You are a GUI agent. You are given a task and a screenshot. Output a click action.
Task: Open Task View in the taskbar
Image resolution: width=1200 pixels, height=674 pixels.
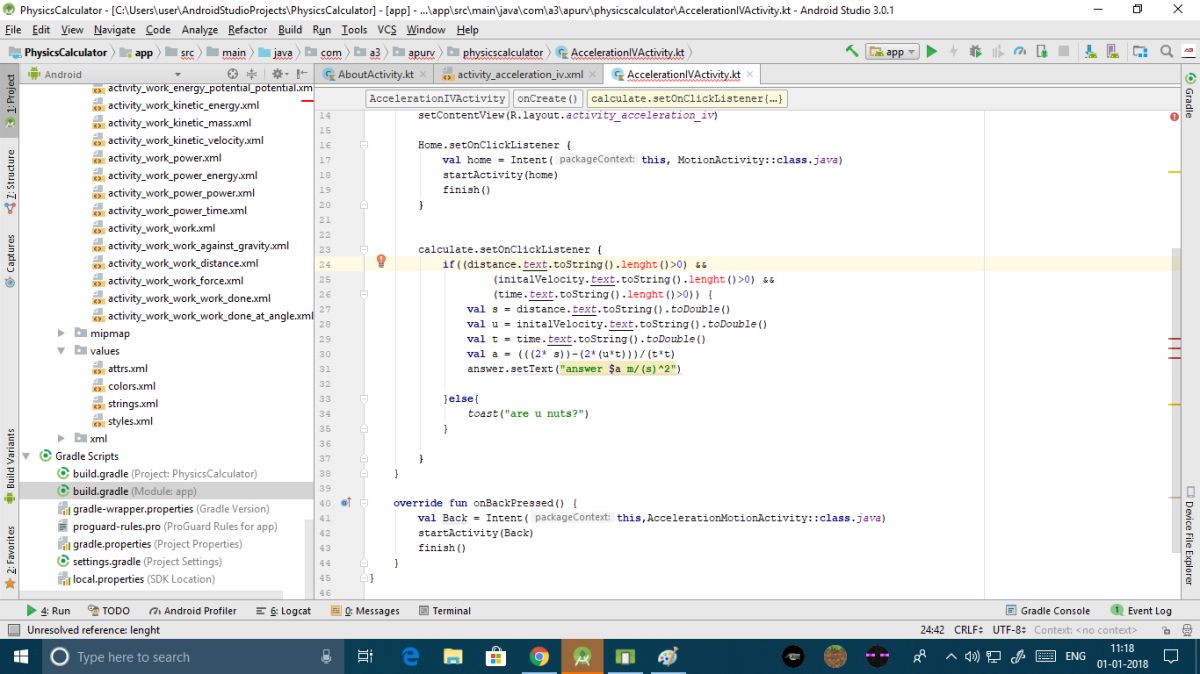(x=365, y=656)
